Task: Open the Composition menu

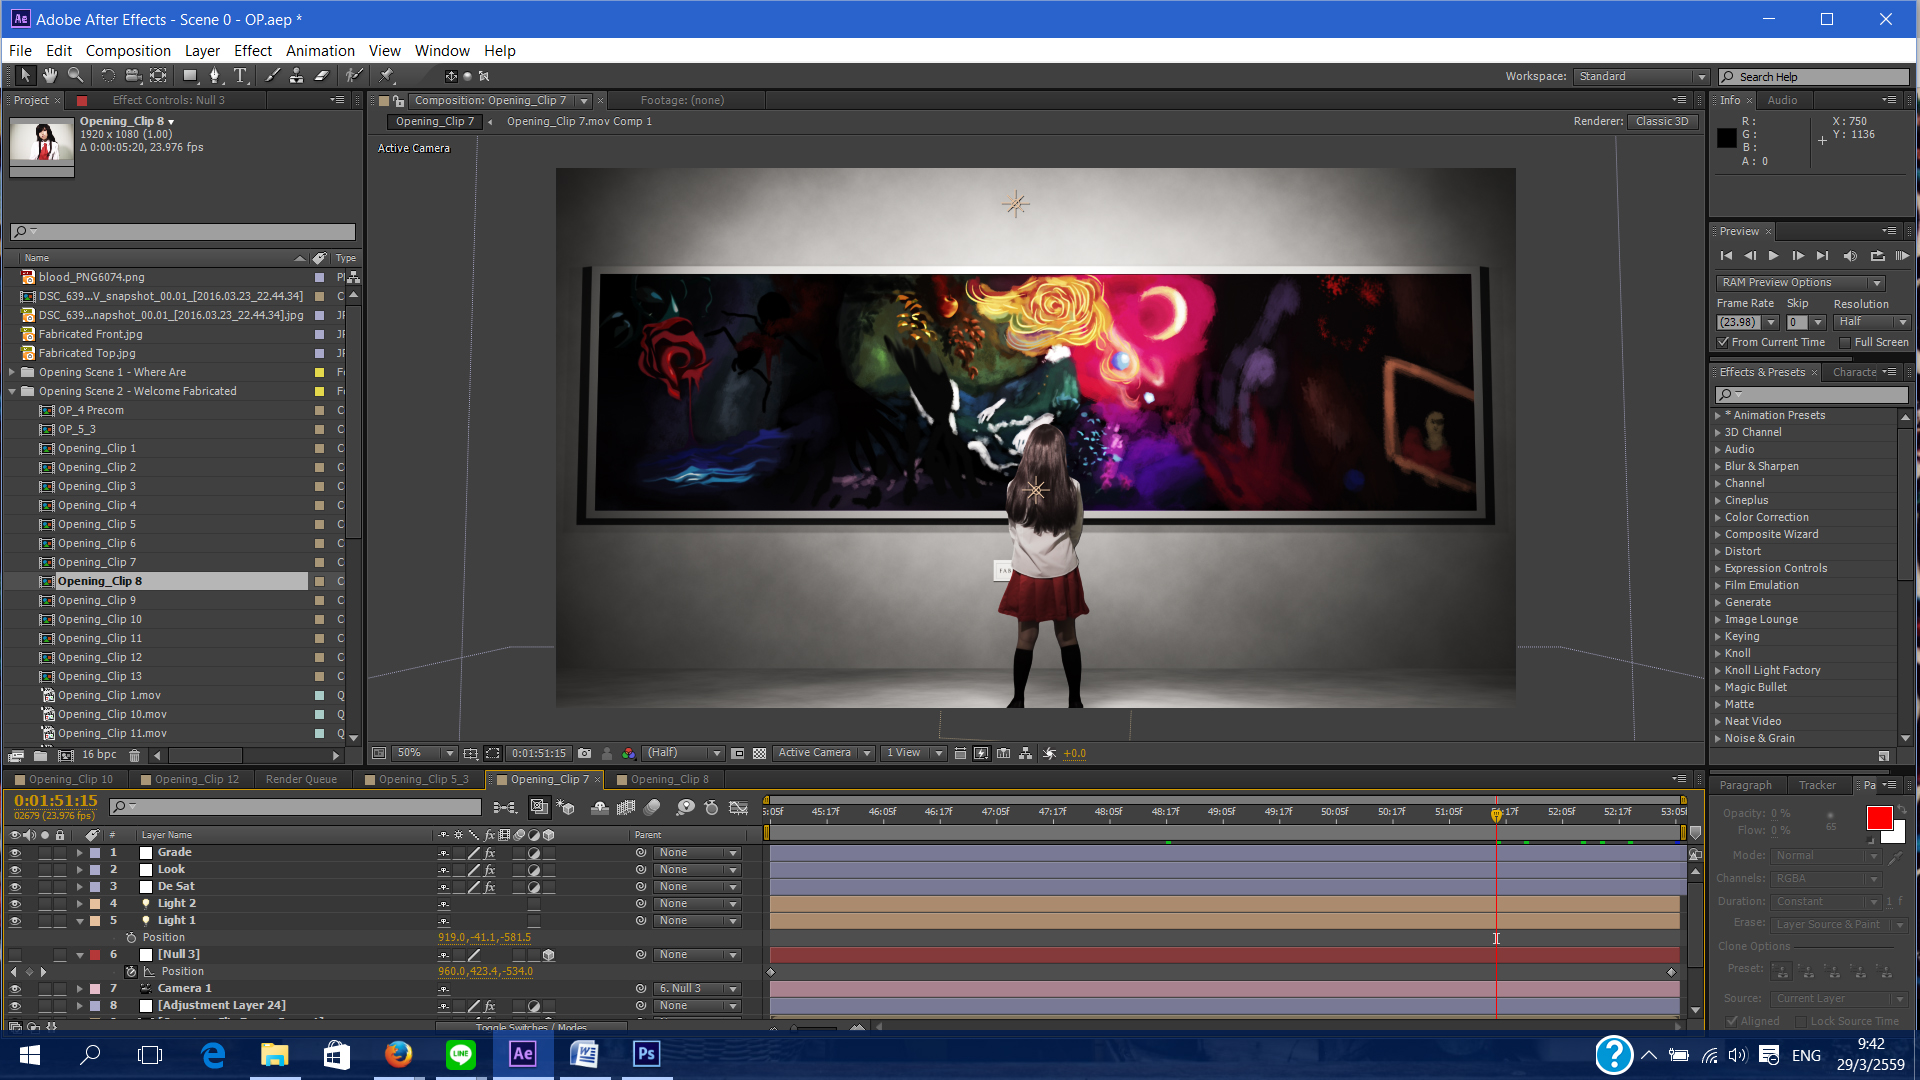Action: [128, 50]
